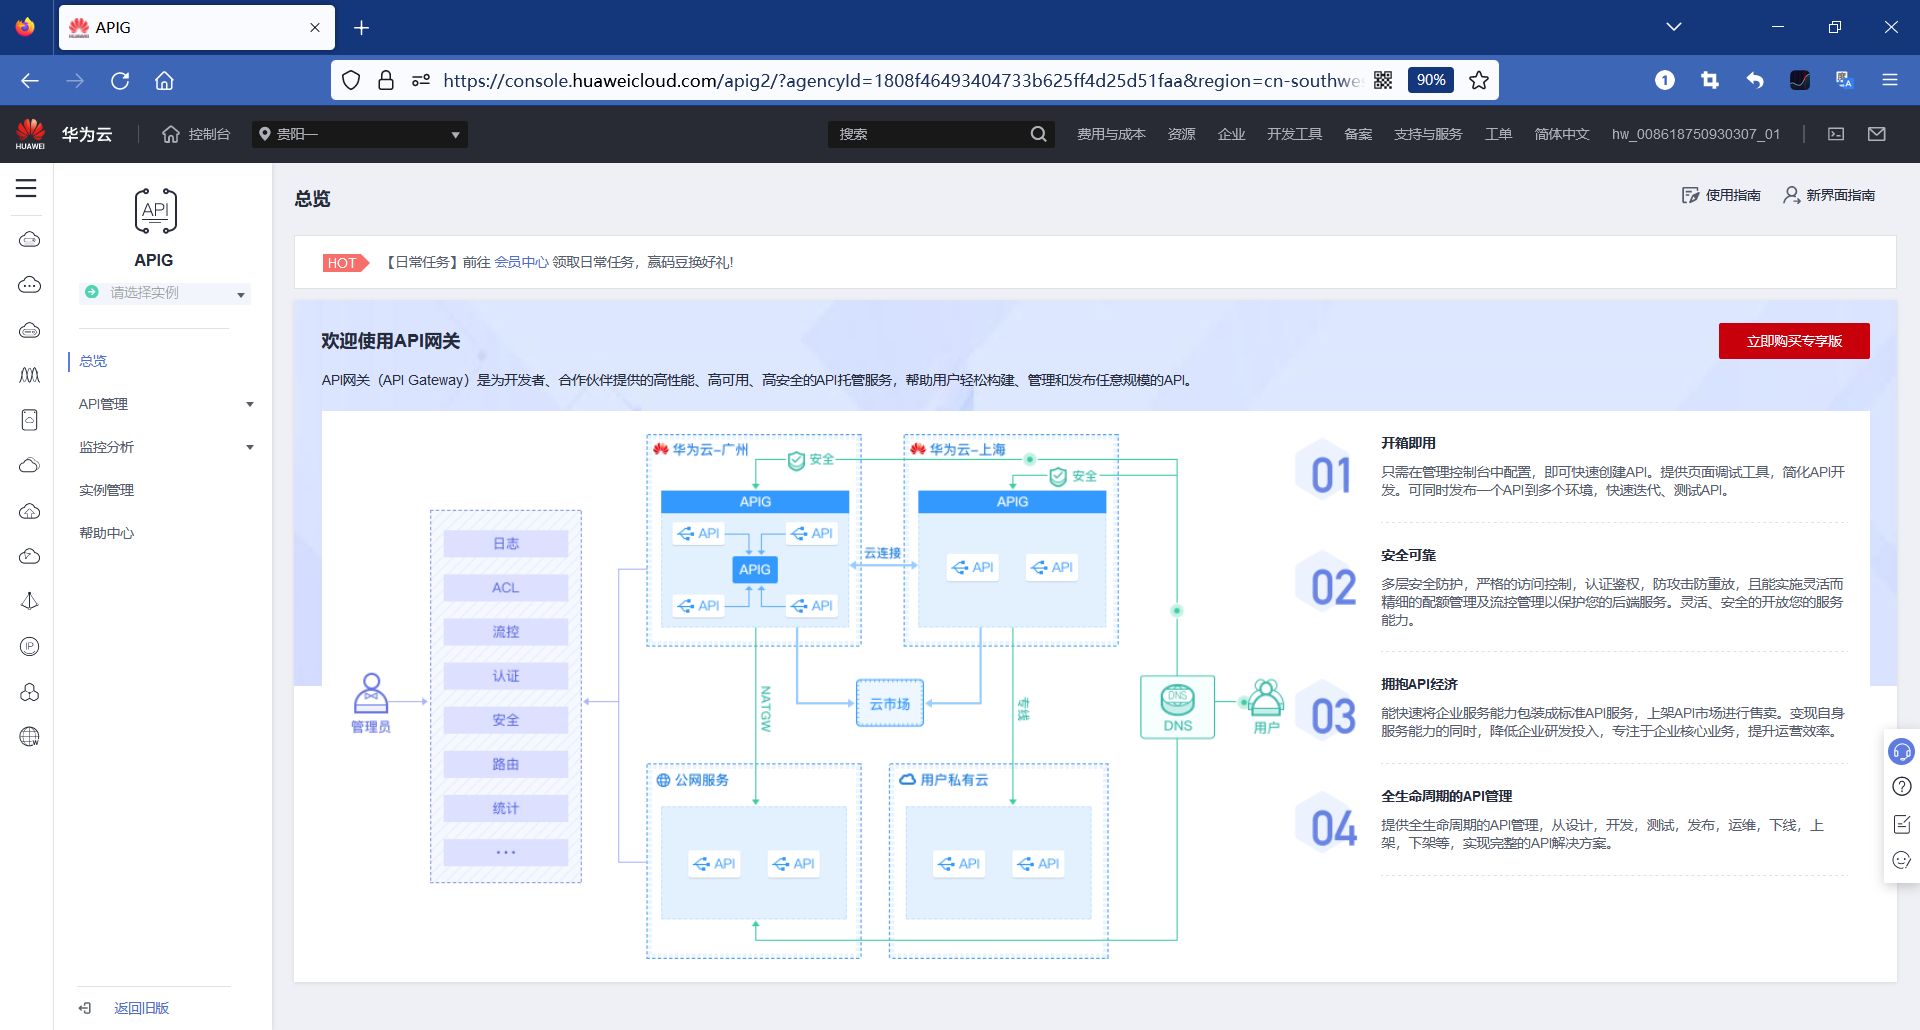Screen dimensions: 1920x1030
Task: Click the second cloud sidebar icon
Action: click(30, 285)
